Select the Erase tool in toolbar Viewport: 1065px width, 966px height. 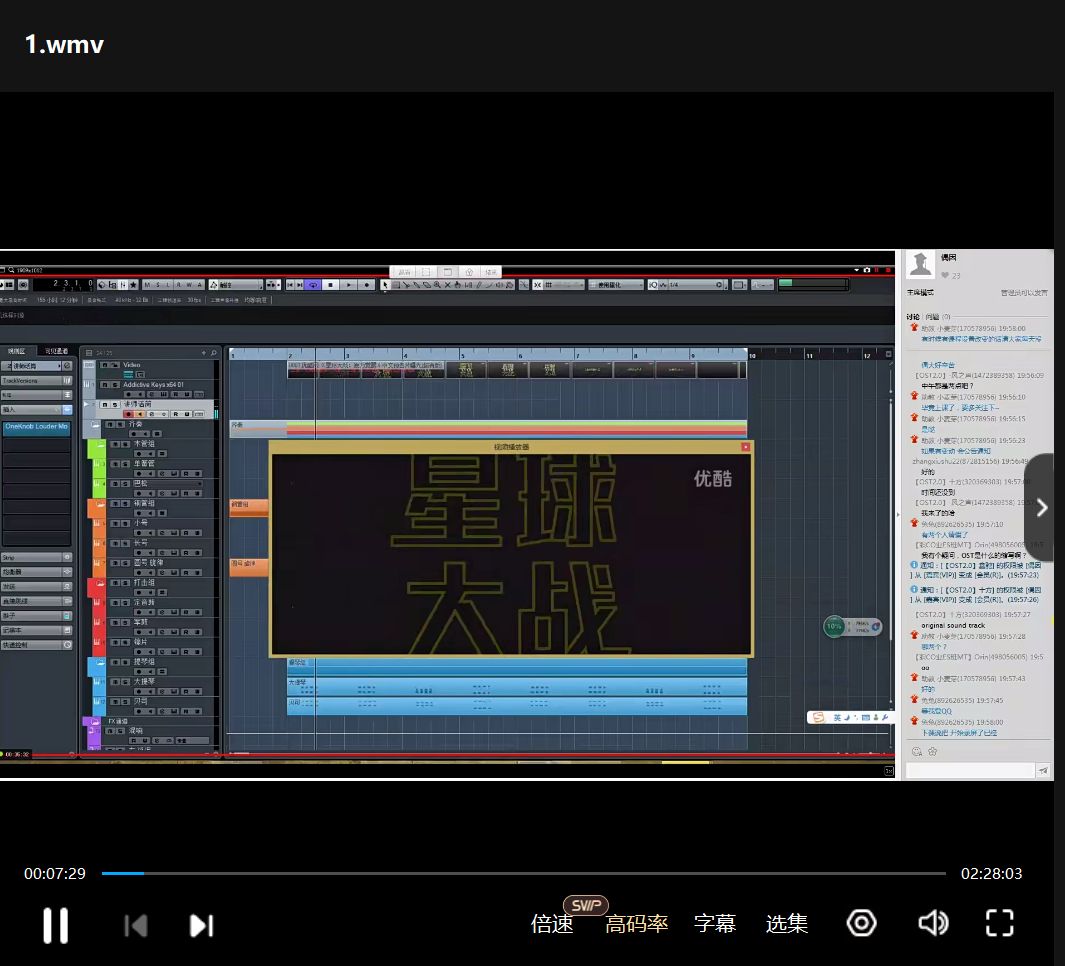tap(427, 285)
